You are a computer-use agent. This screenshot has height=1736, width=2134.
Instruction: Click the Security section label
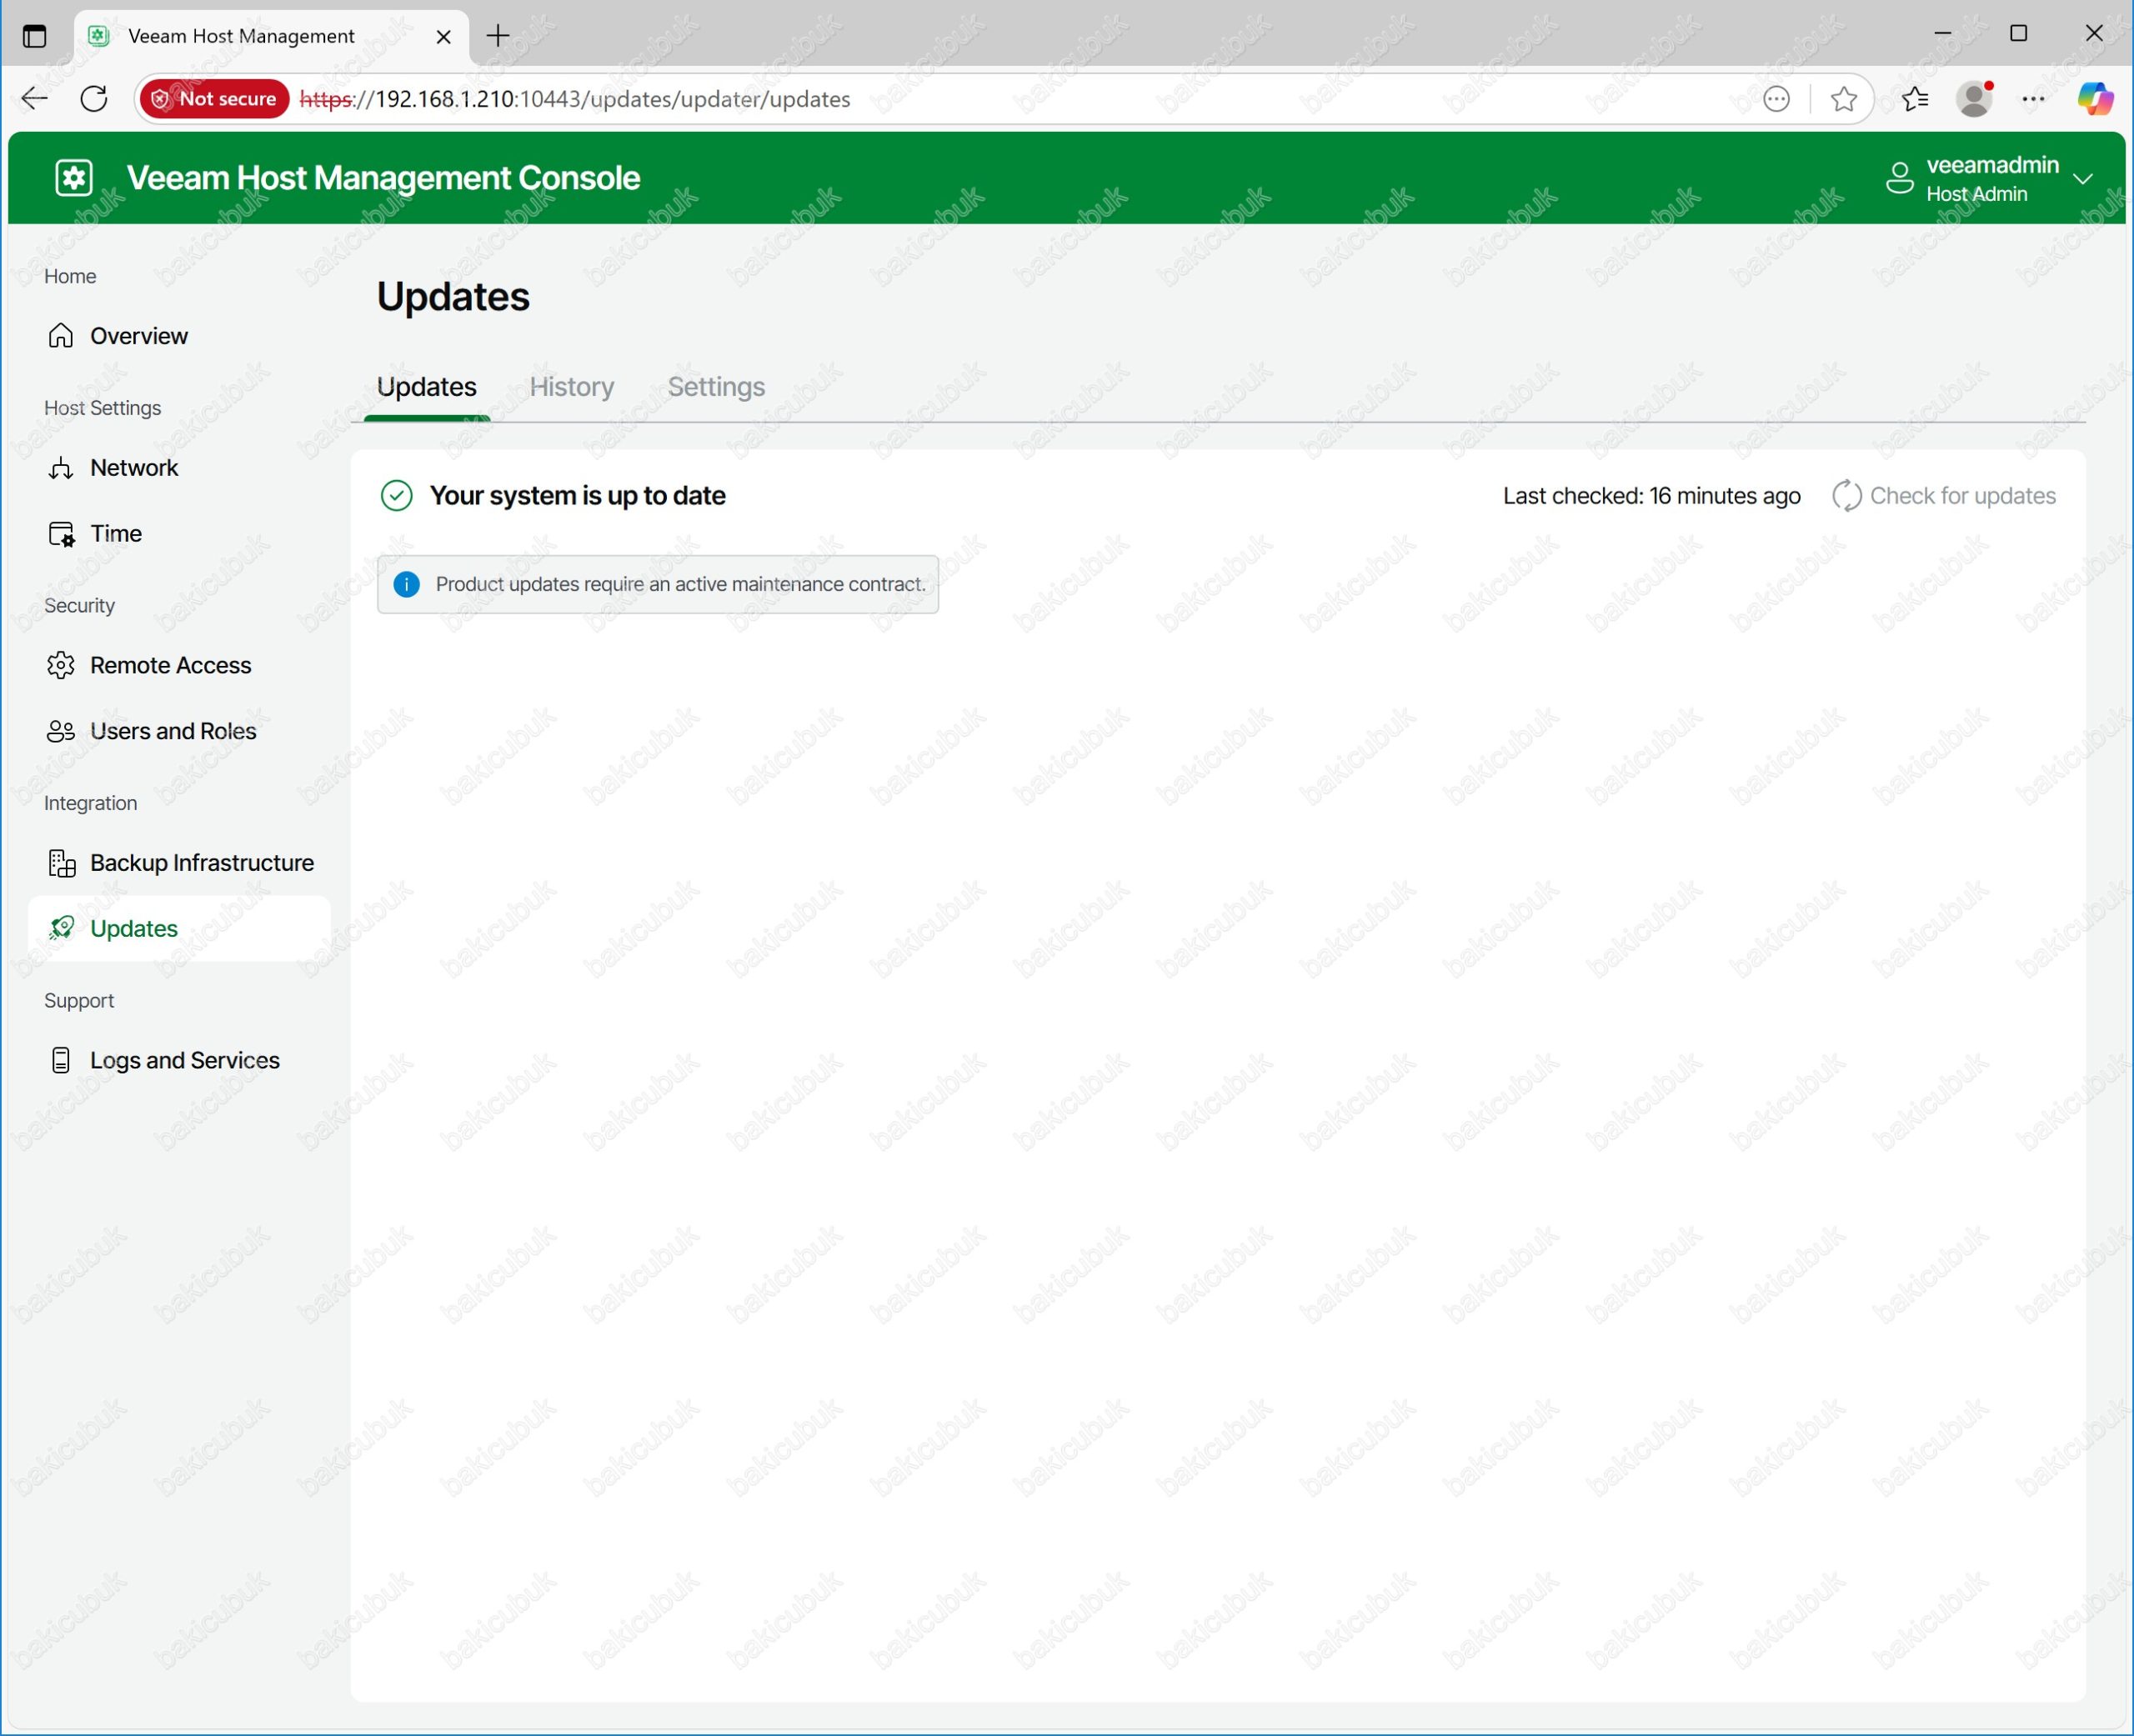click(79, 606)
